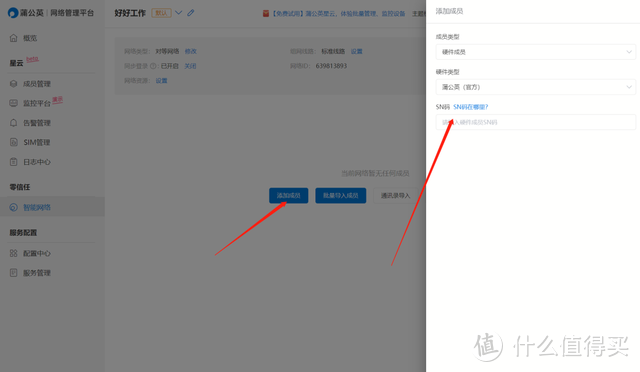The image size is (640, 372).
Task: Click the 通讯录导入 button
Action: 395,196
